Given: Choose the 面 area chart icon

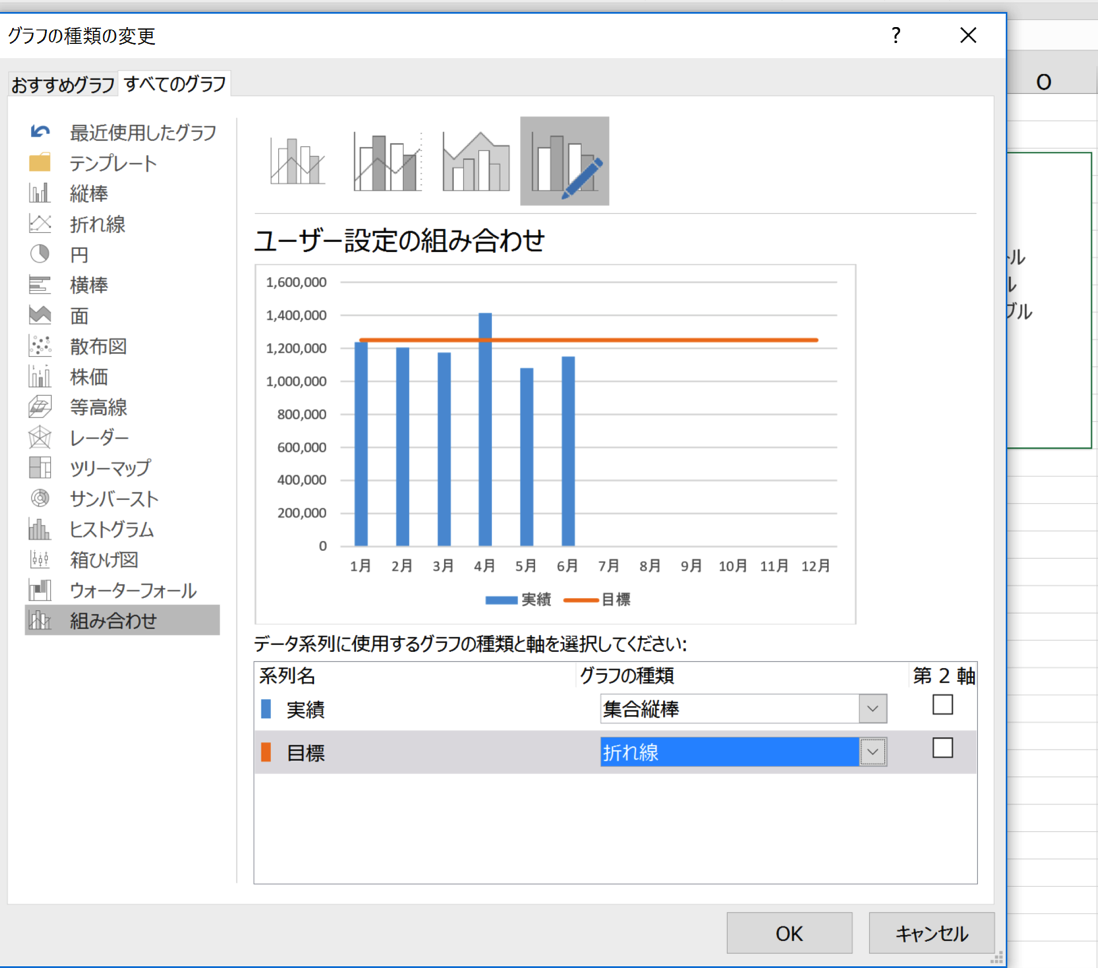Looking at the screenshot, I should pyautogui.click(x=40, y=315).
